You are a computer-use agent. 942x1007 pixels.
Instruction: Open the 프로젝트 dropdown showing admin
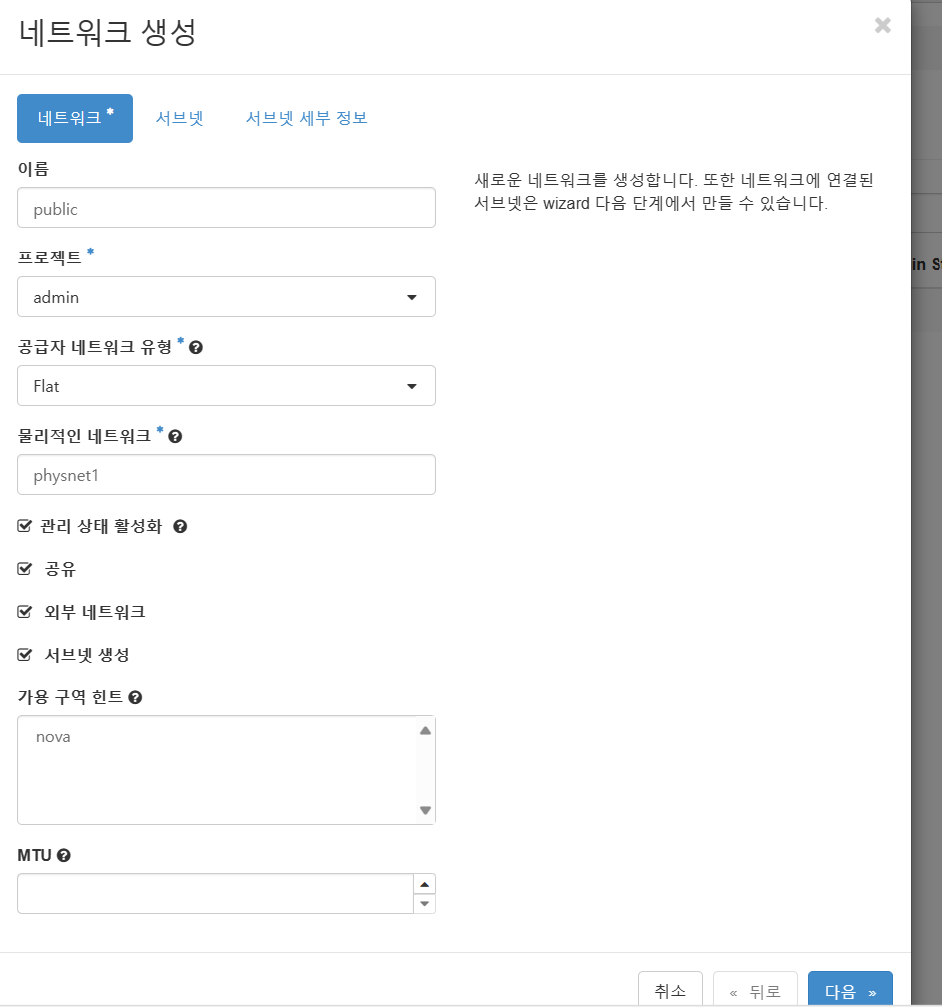[226, 297]
